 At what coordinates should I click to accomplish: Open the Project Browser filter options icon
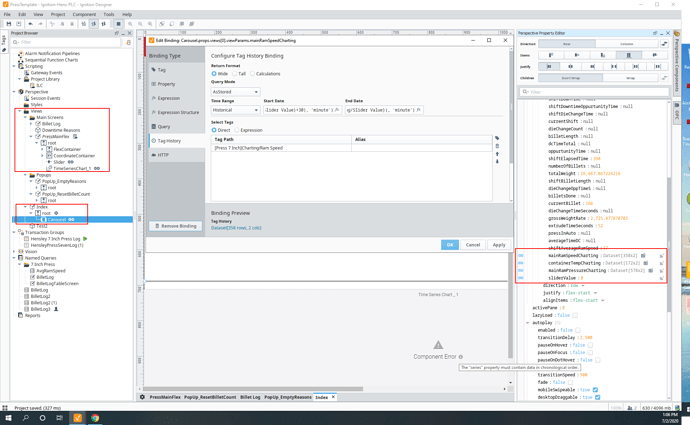point(128,42)
